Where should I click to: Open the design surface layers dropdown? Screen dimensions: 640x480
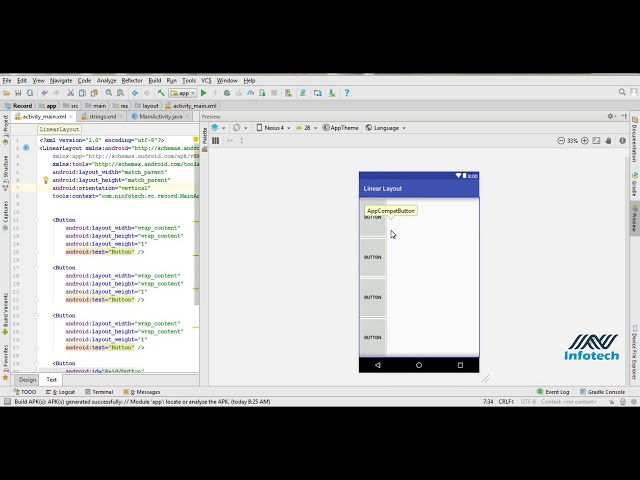click(218, 128)
